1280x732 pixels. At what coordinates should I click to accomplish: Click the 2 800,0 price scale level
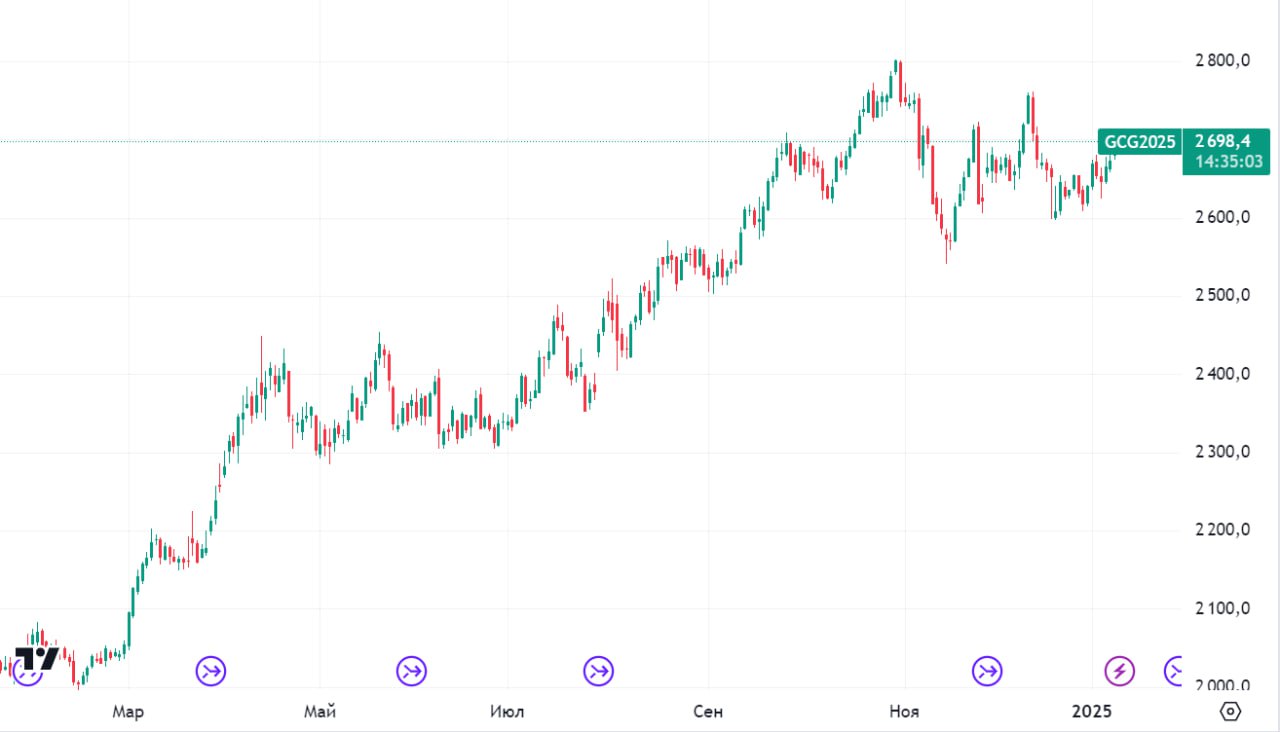1222,61
